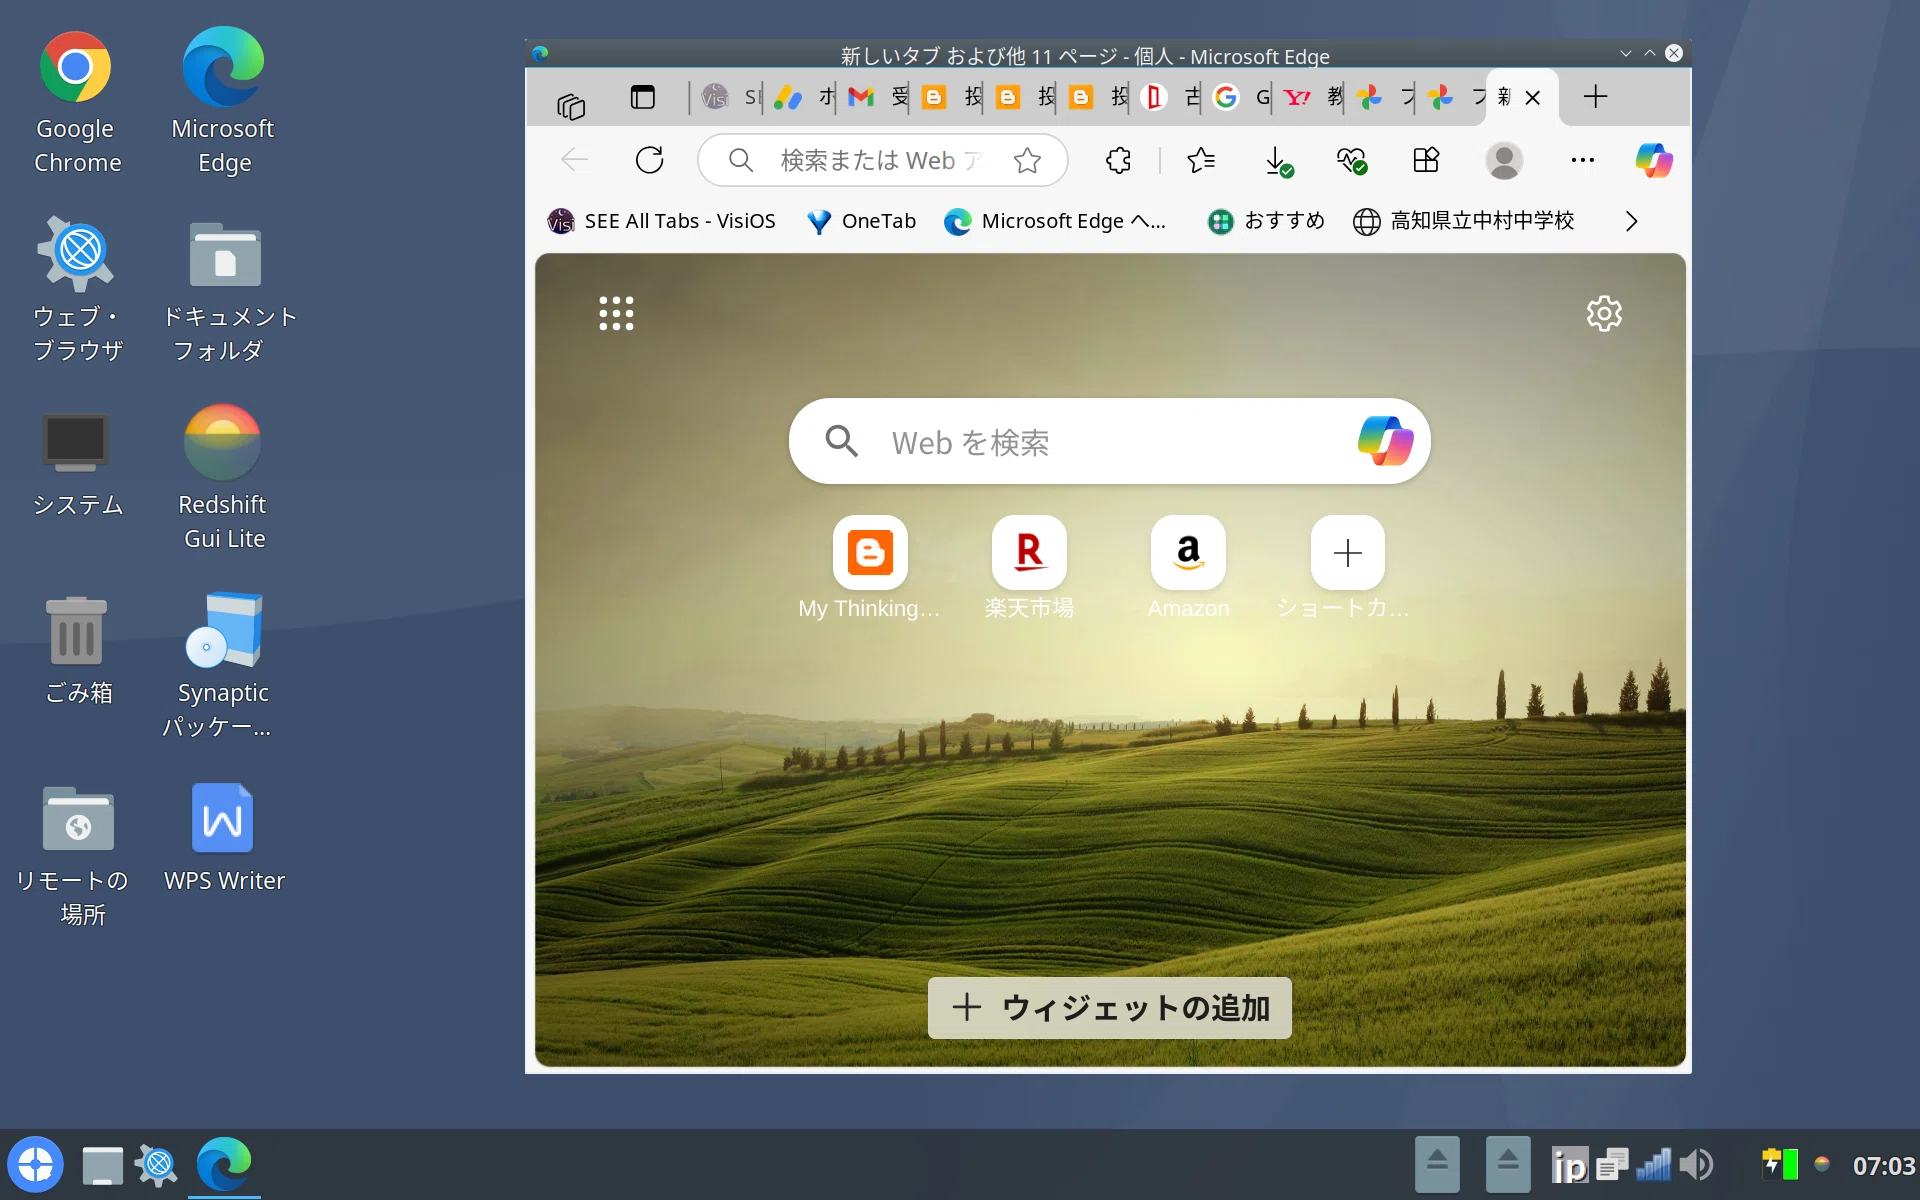Click the second eject button in the taskbar
The image size is (1920, 1200).
click(x=1508, y=1164)
